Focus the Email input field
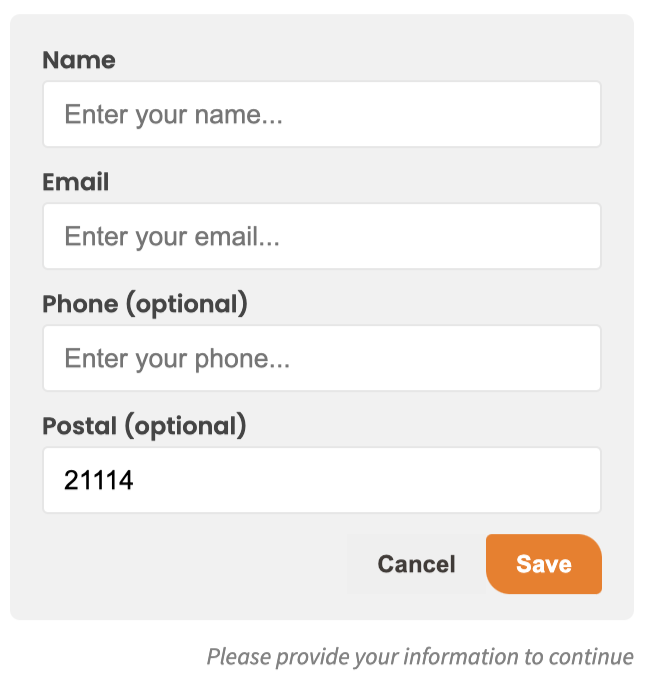 [x=321, y=237]
